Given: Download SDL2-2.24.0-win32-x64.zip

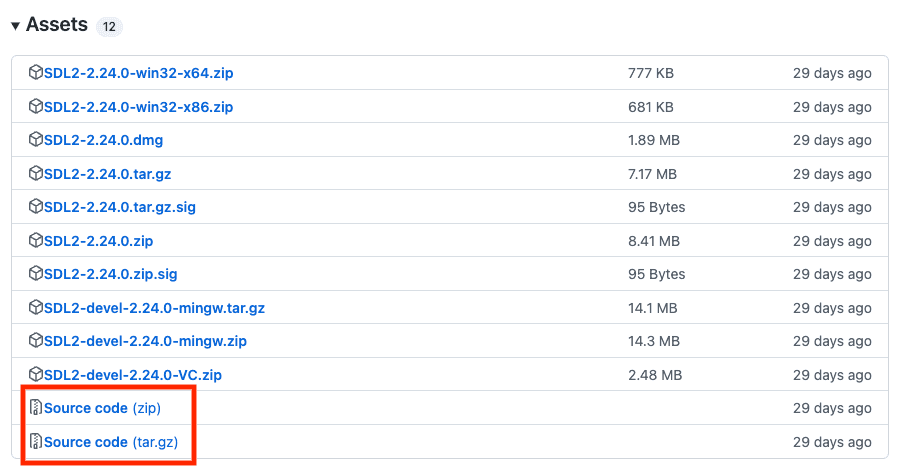Looking at the screenshot, I should [x=138, y=73].
